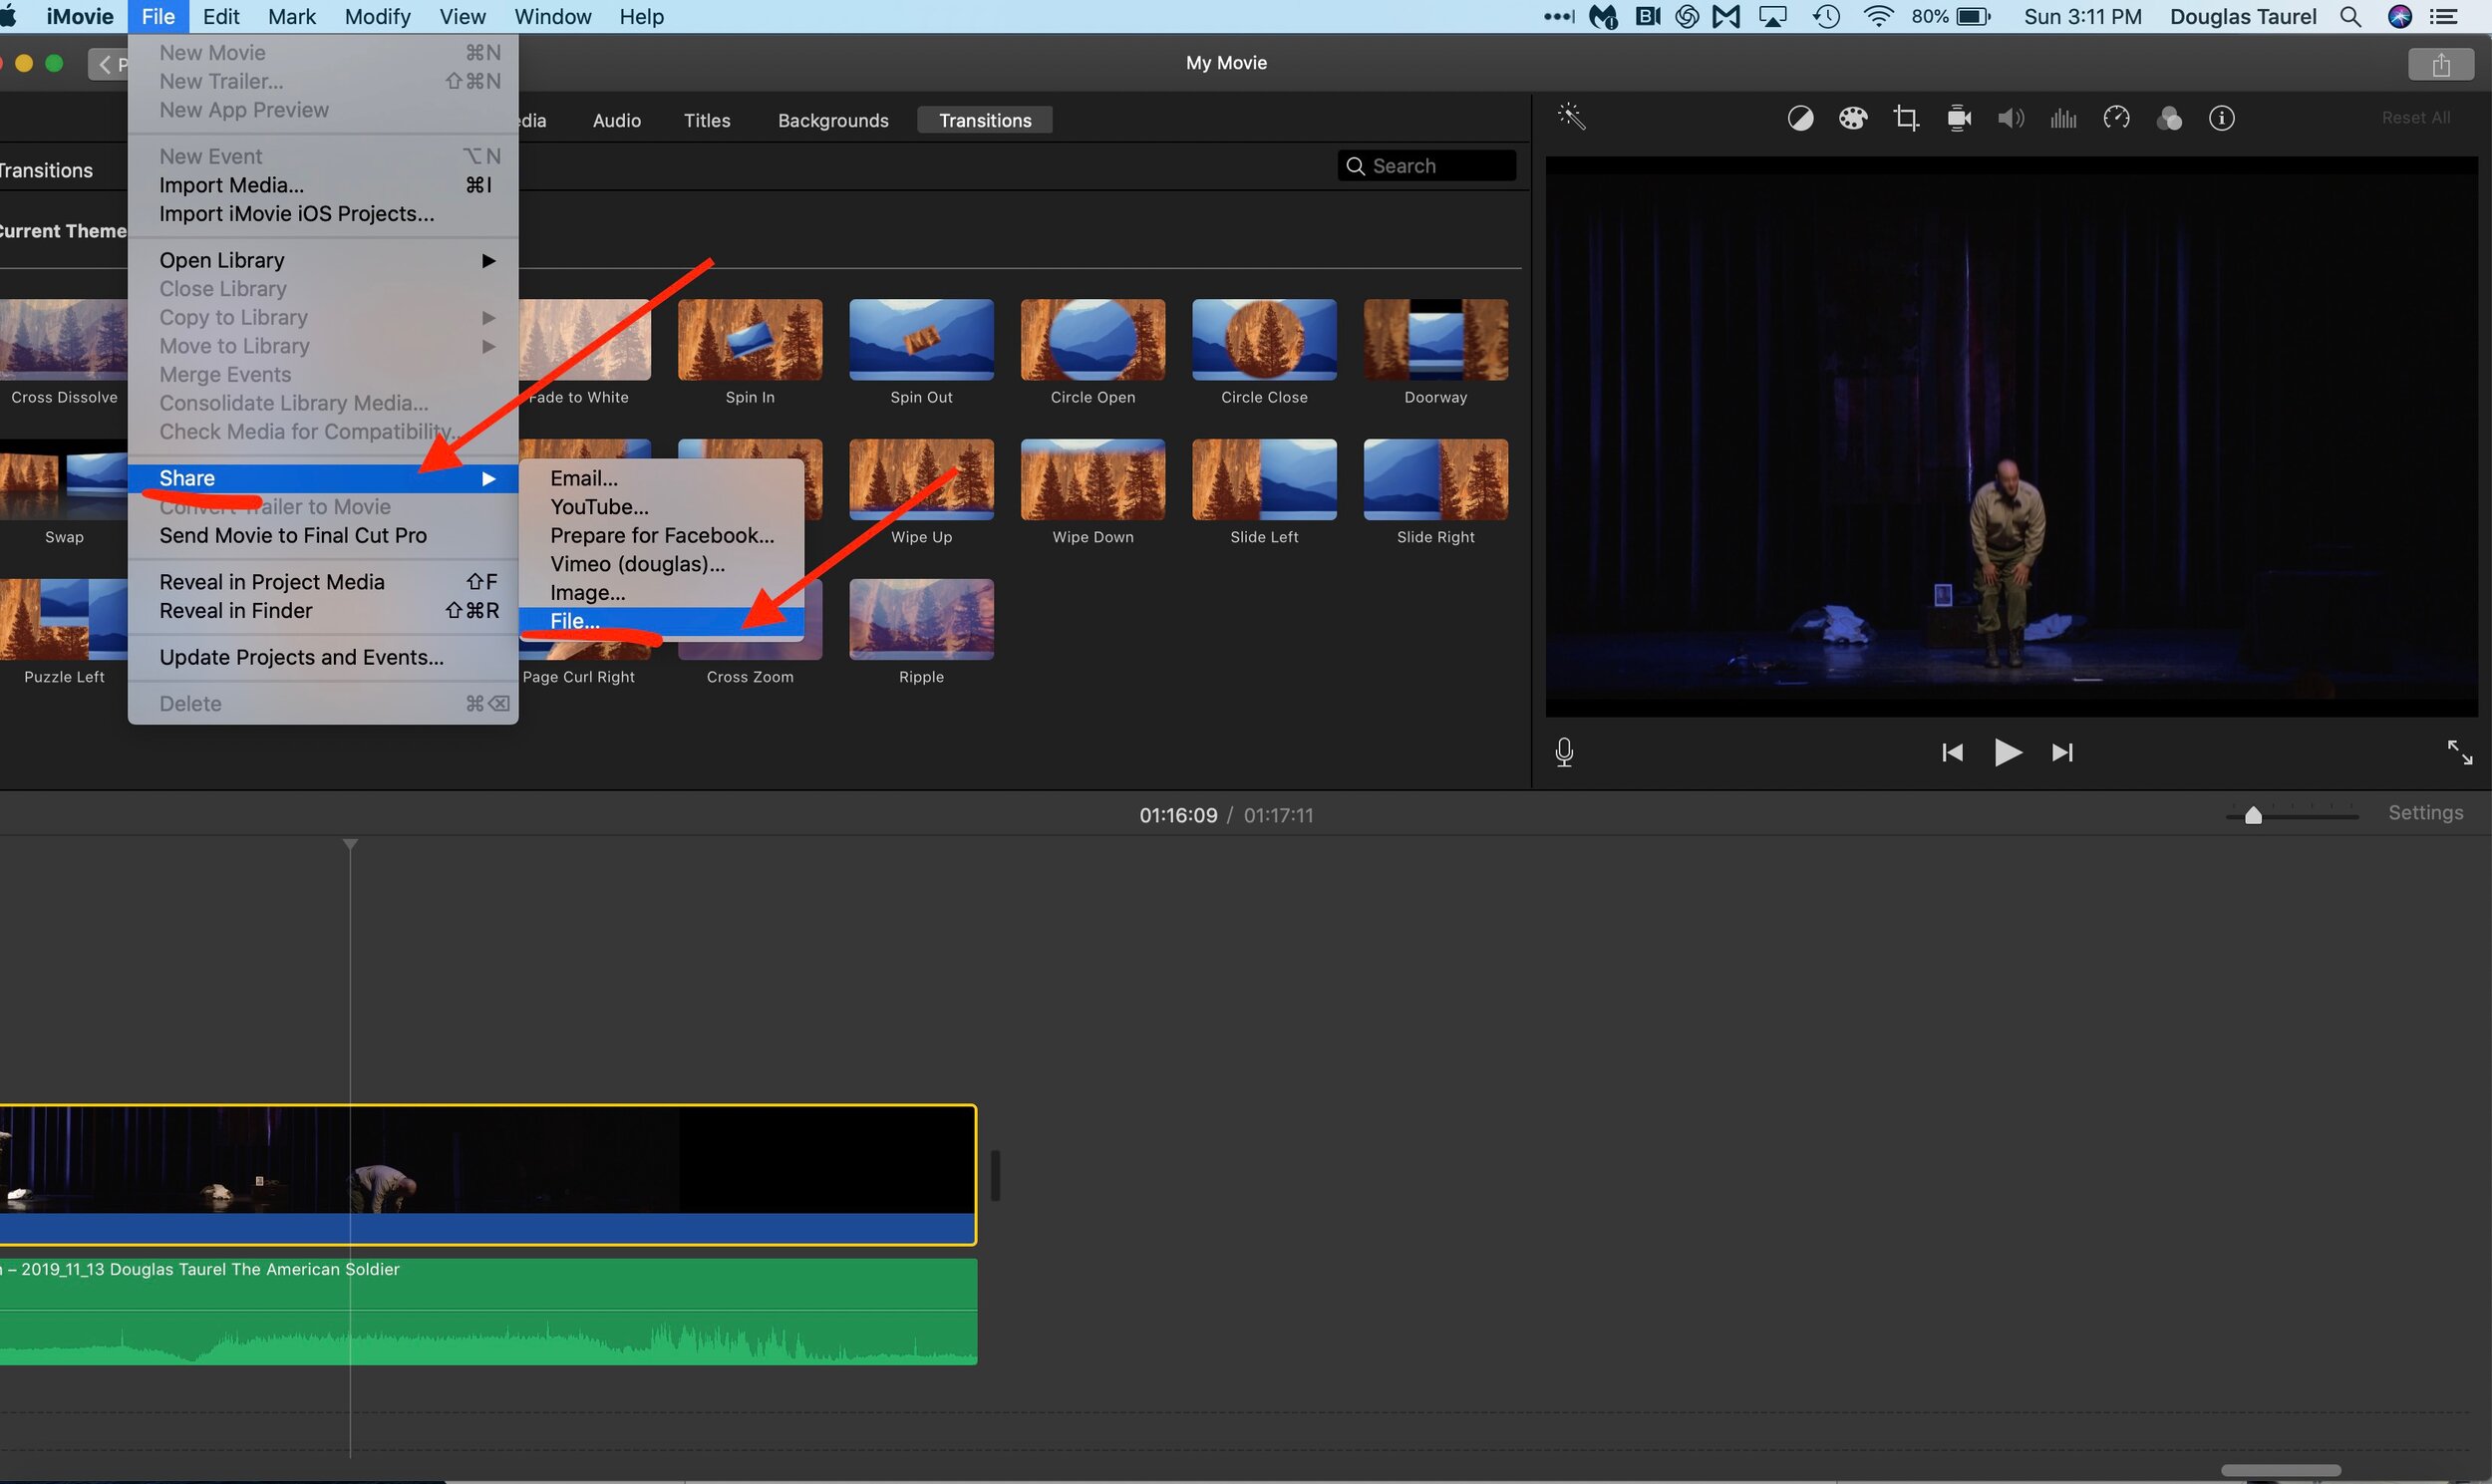This screenshot has height=1484, width=2492.
Task: Click the Malwarebytes menu bar icon
Action: click(x=1604, y=17)
